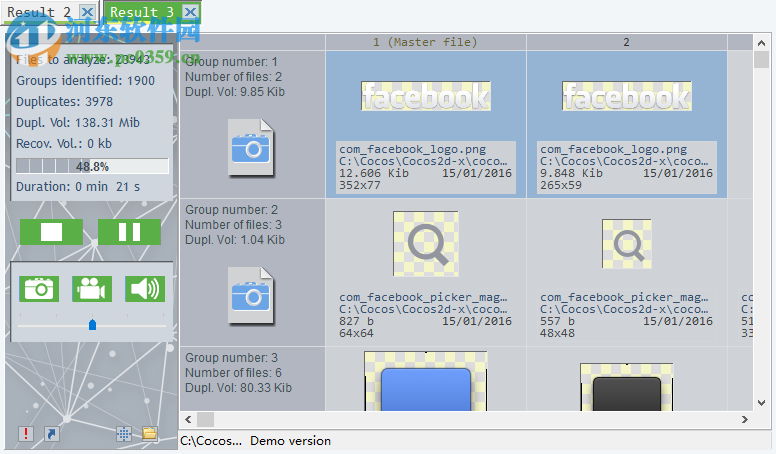
Task: Click the vertical scrollbar down arrow
Action: 761,403
